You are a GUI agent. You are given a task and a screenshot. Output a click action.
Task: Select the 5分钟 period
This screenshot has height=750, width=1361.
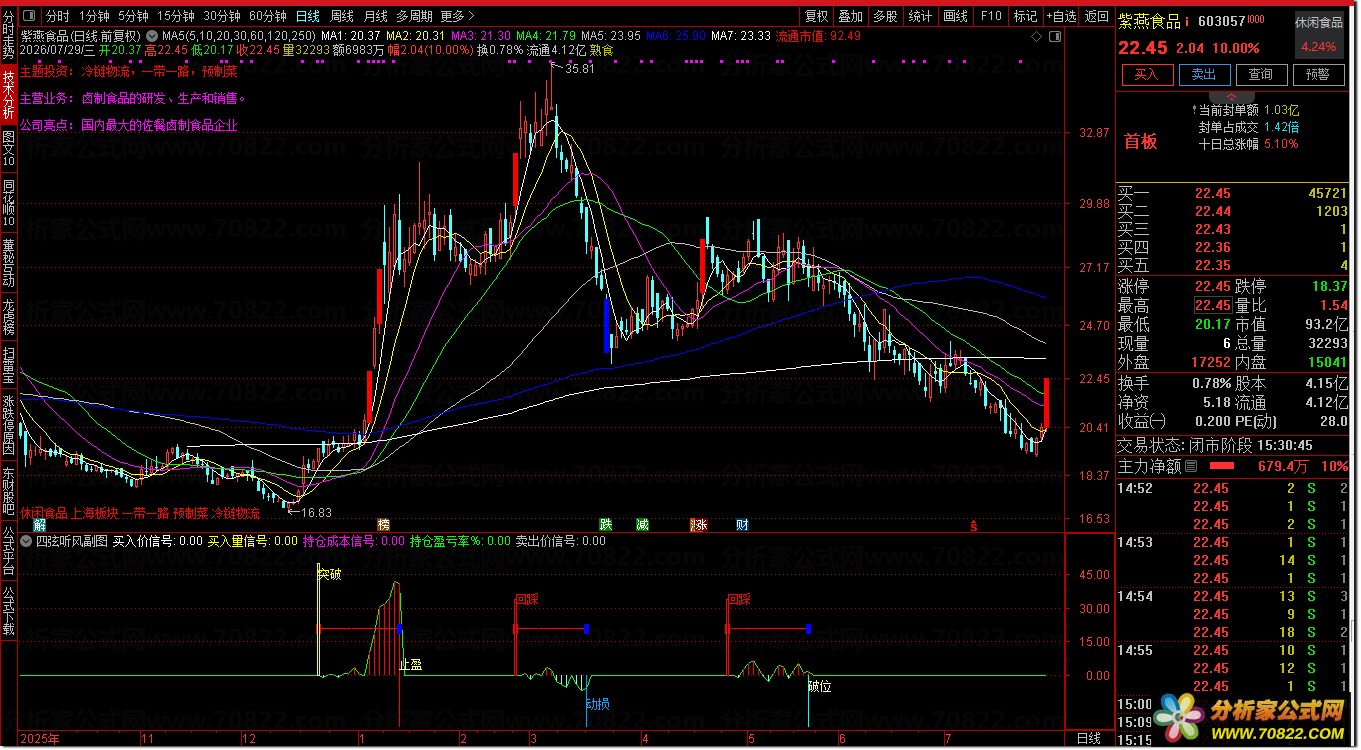pyautogui.click(x=133, y=16)
